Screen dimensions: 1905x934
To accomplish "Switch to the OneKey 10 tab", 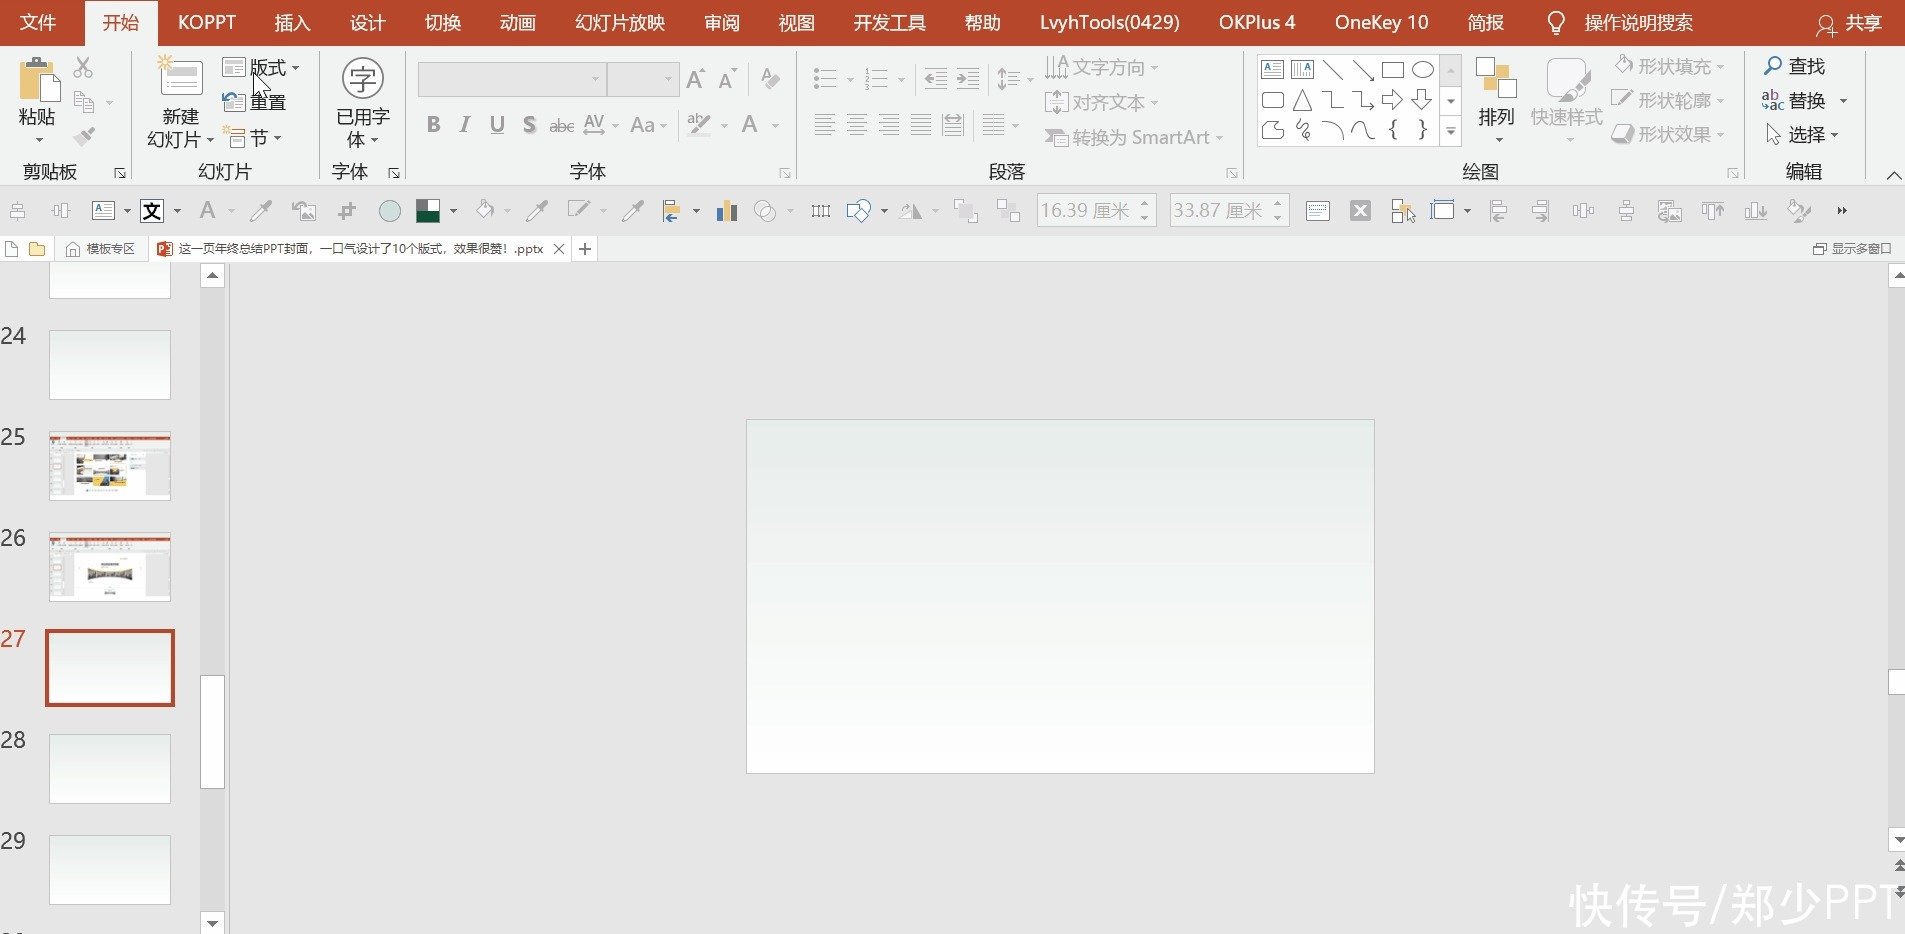I will click(1381, 22).
